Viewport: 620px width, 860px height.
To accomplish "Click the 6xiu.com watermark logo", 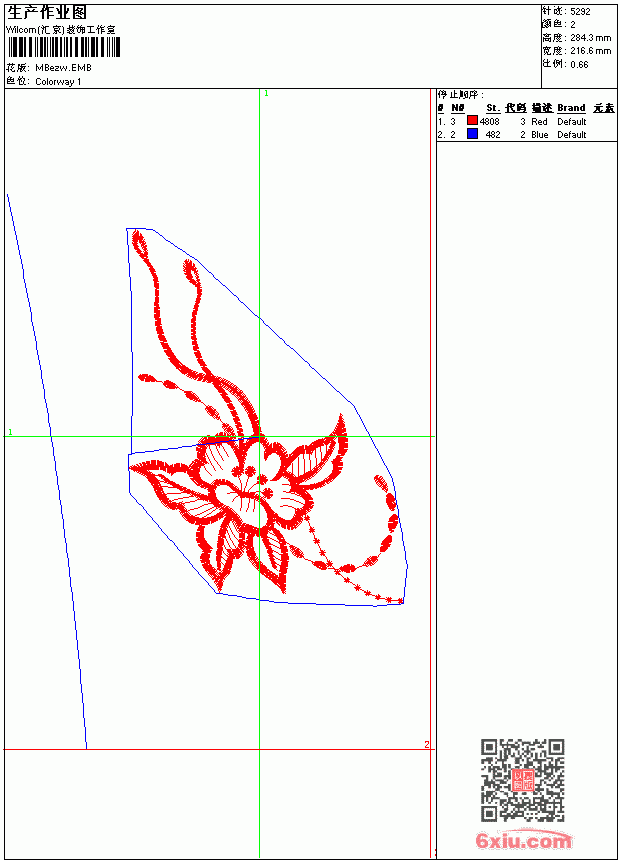I will coord(523,840).
